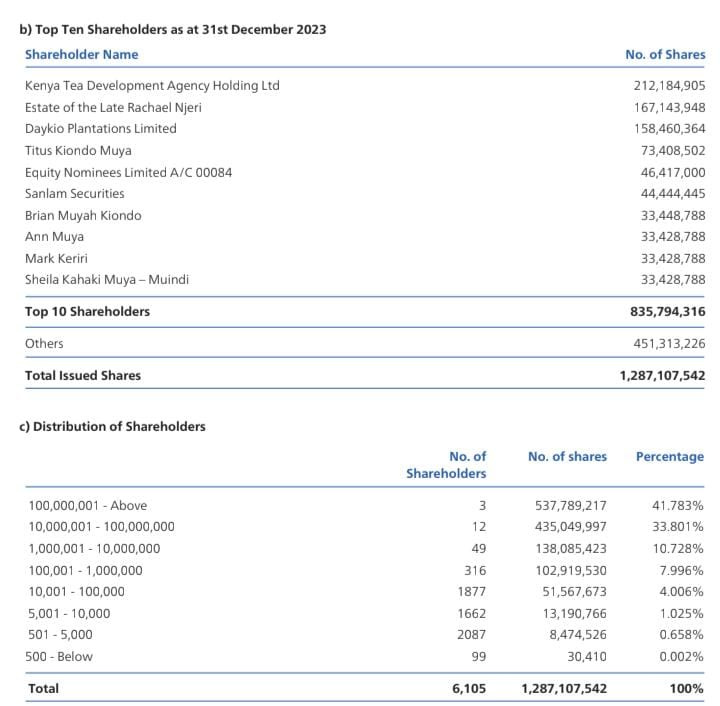The height and width of the screenshot is (706, 720).
Task: Click the shareholder count 2087
Action: click(x=472, y=635)
